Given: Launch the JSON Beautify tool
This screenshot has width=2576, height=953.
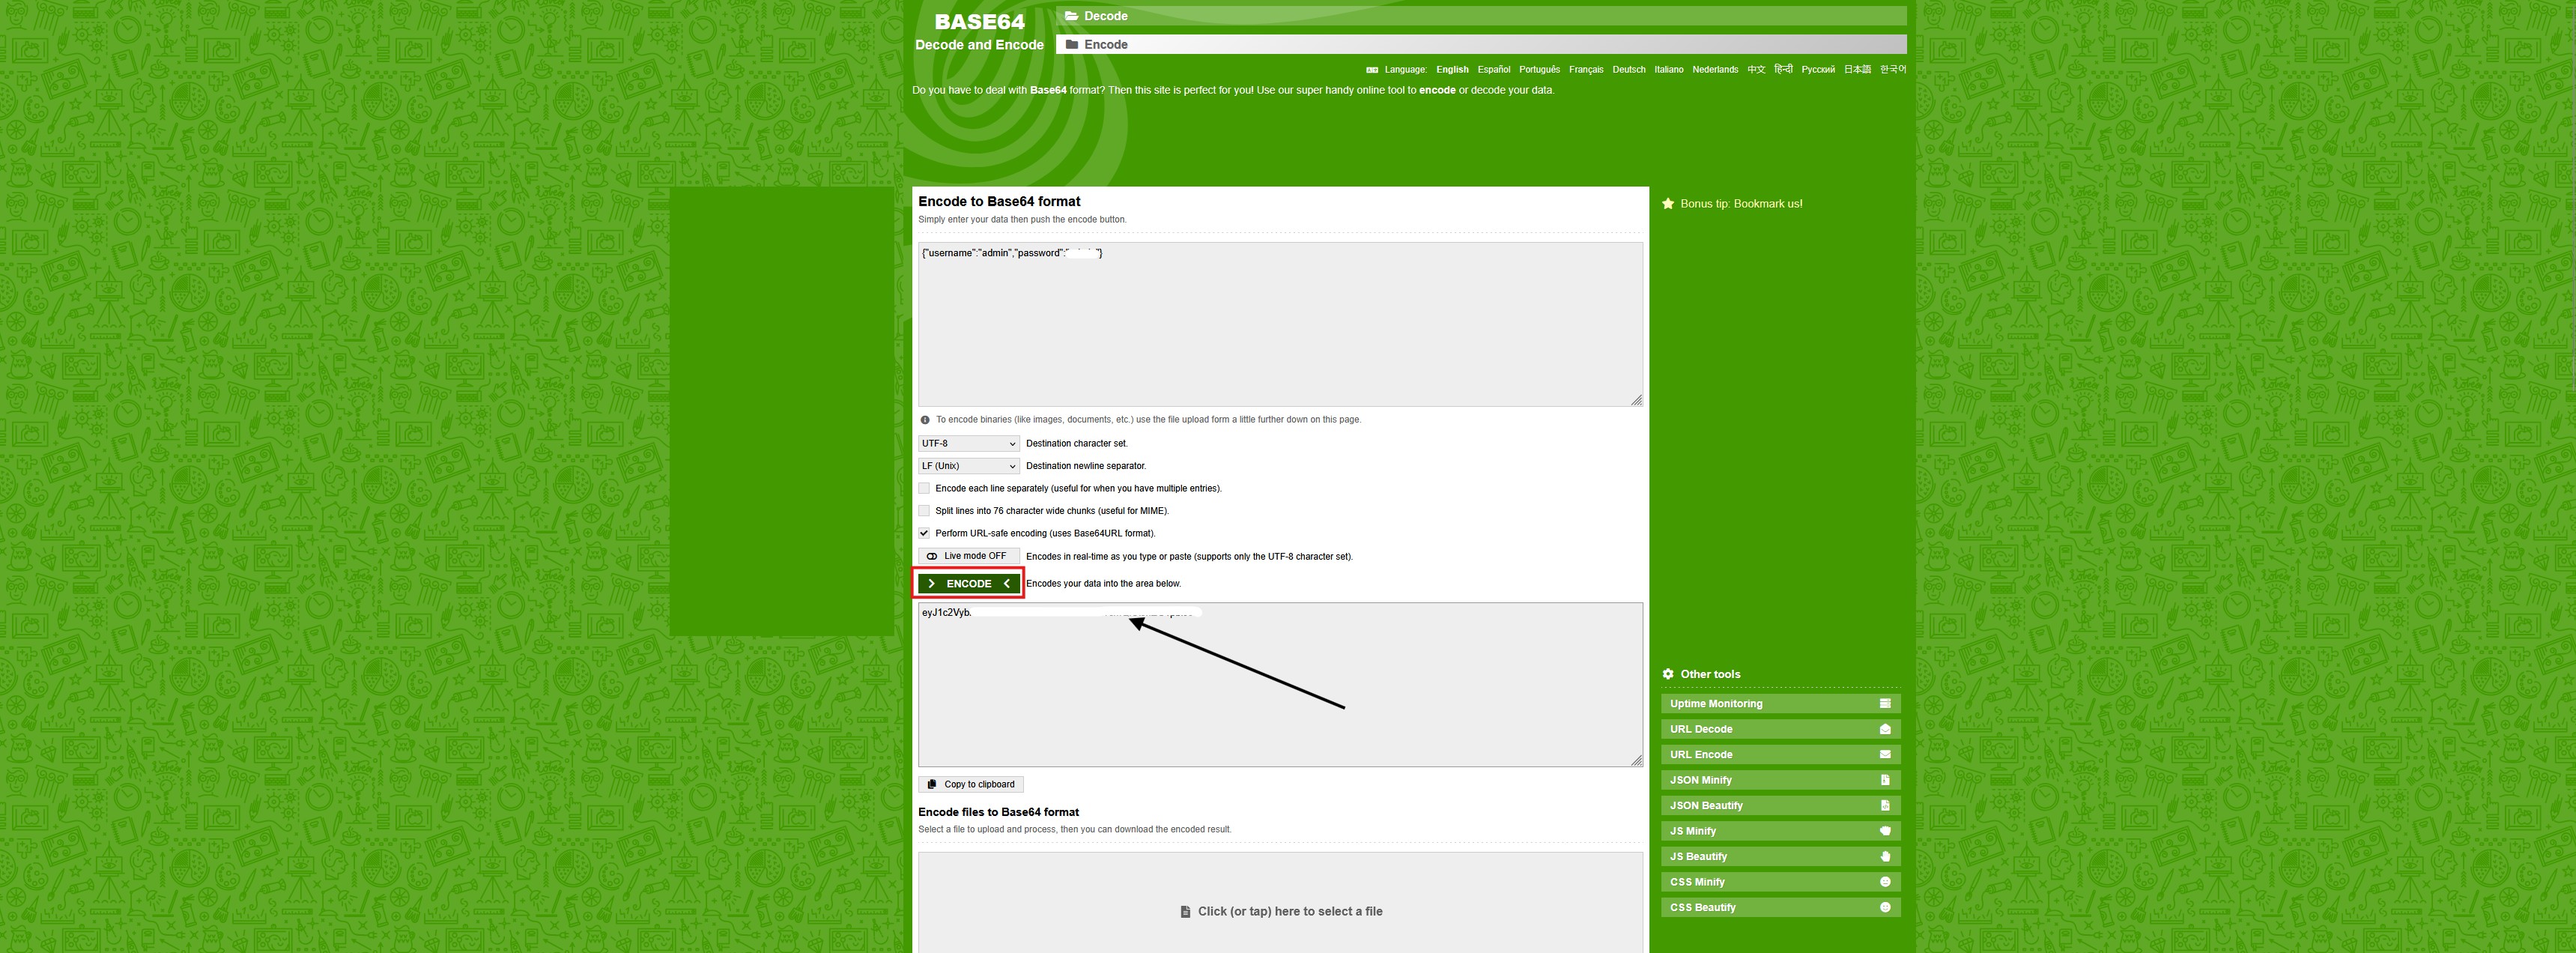Looking at the screenshot, I should [x=1780, y=806].
